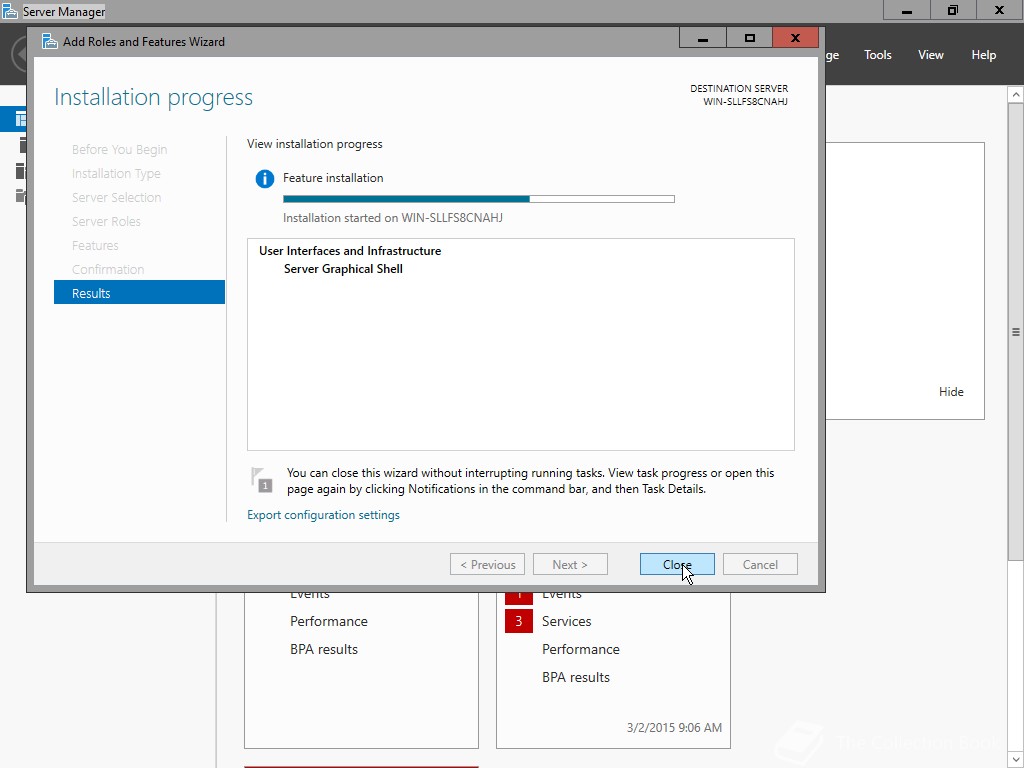Select the Confirmation step in wizard sidebar
1024x768 pixels.
[x=108, y=269]
